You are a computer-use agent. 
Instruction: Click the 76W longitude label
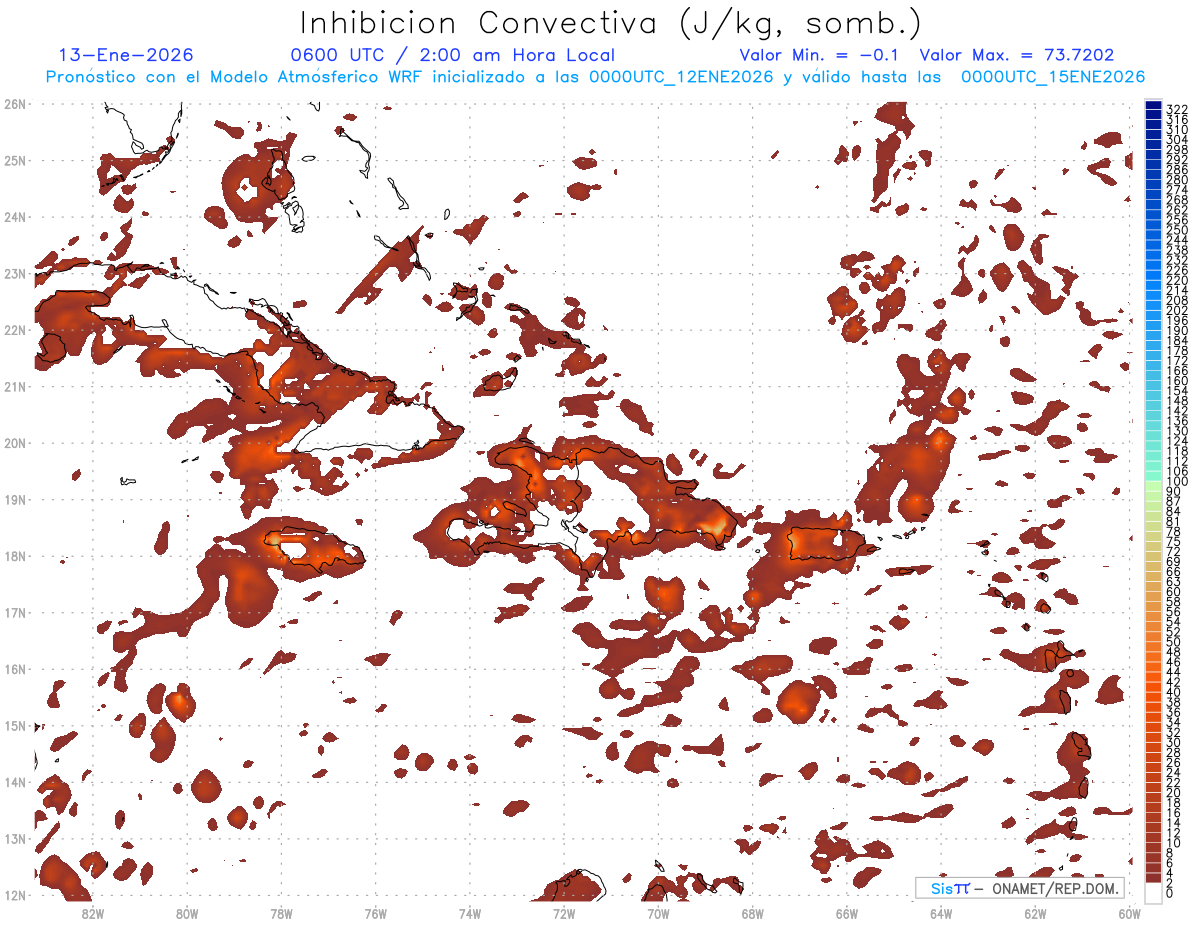coord(376,913)
